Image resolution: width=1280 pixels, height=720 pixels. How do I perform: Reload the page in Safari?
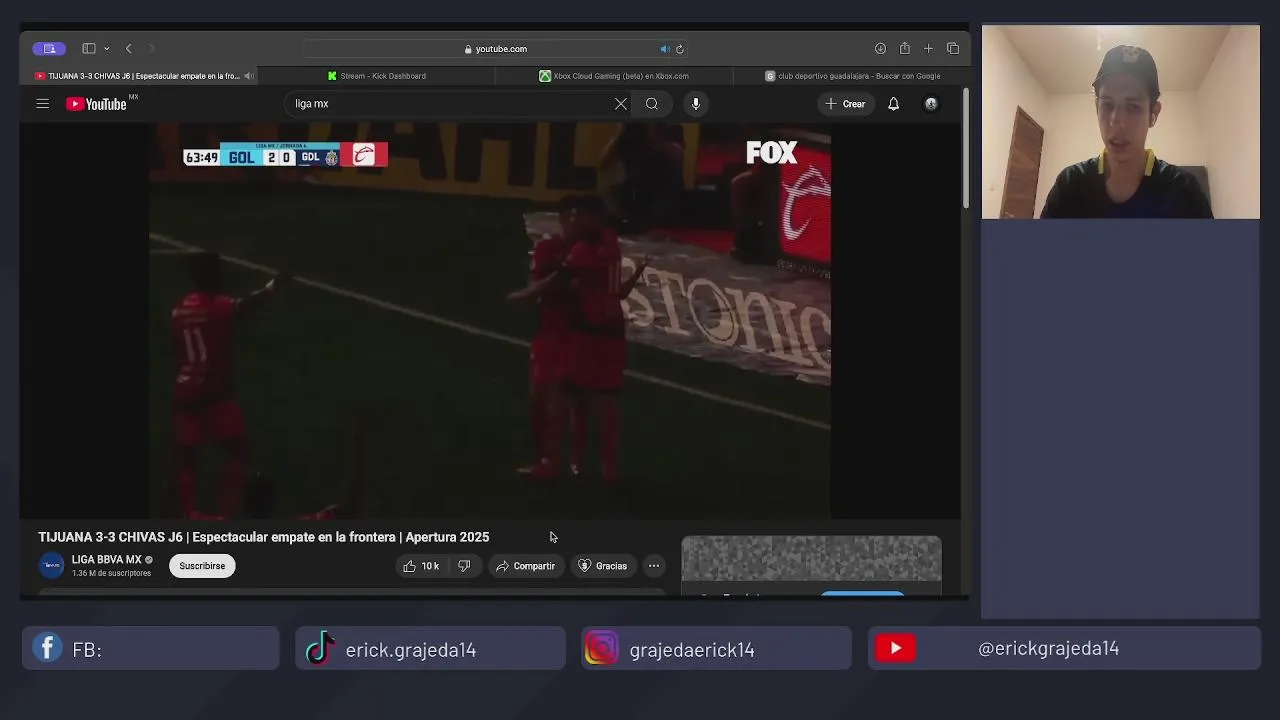680,49
